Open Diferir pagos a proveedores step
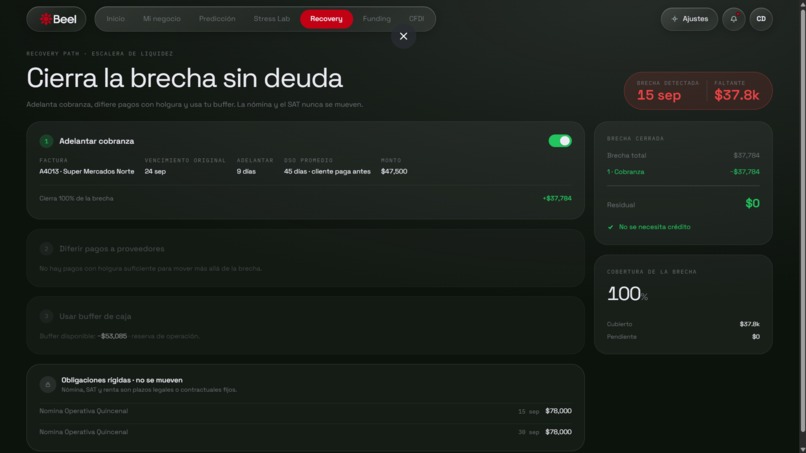The width and height of the screenshot is (806, 453). point(305,258)
